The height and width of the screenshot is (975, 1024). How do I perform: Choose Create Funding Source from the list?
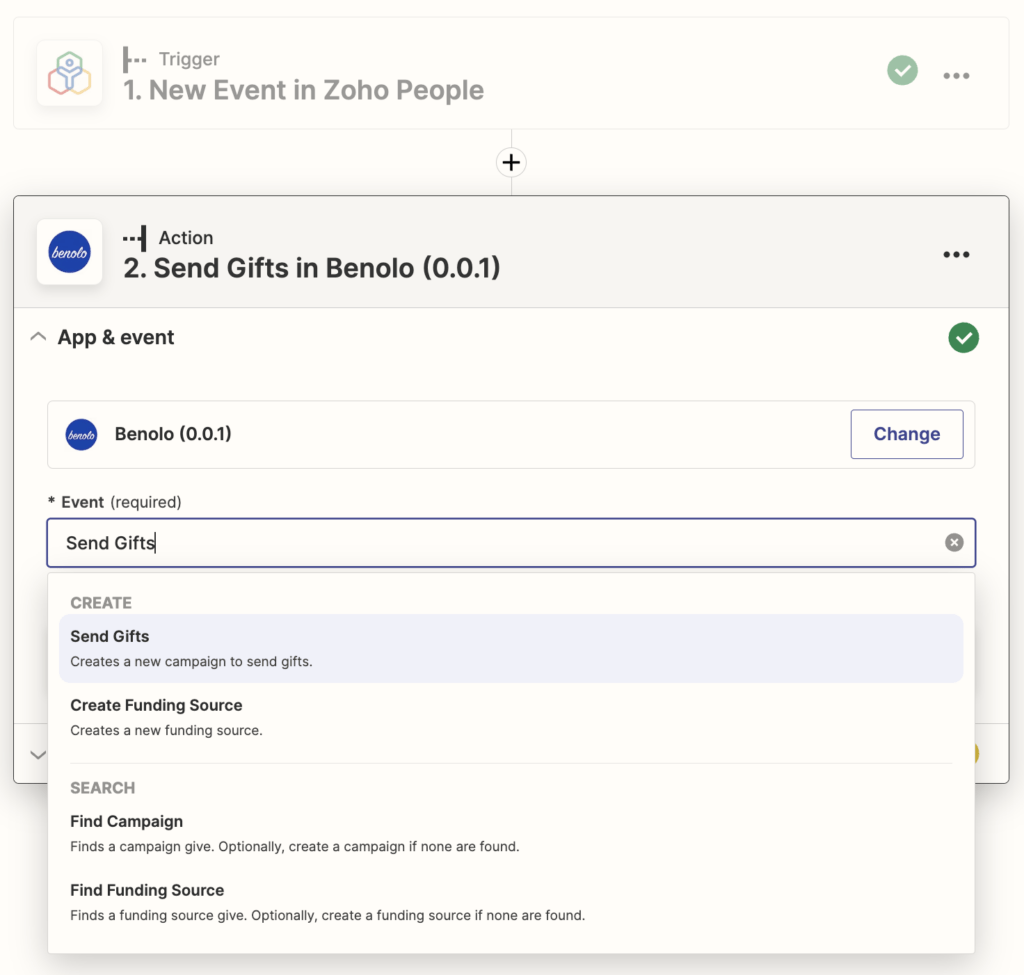point(511,717)
